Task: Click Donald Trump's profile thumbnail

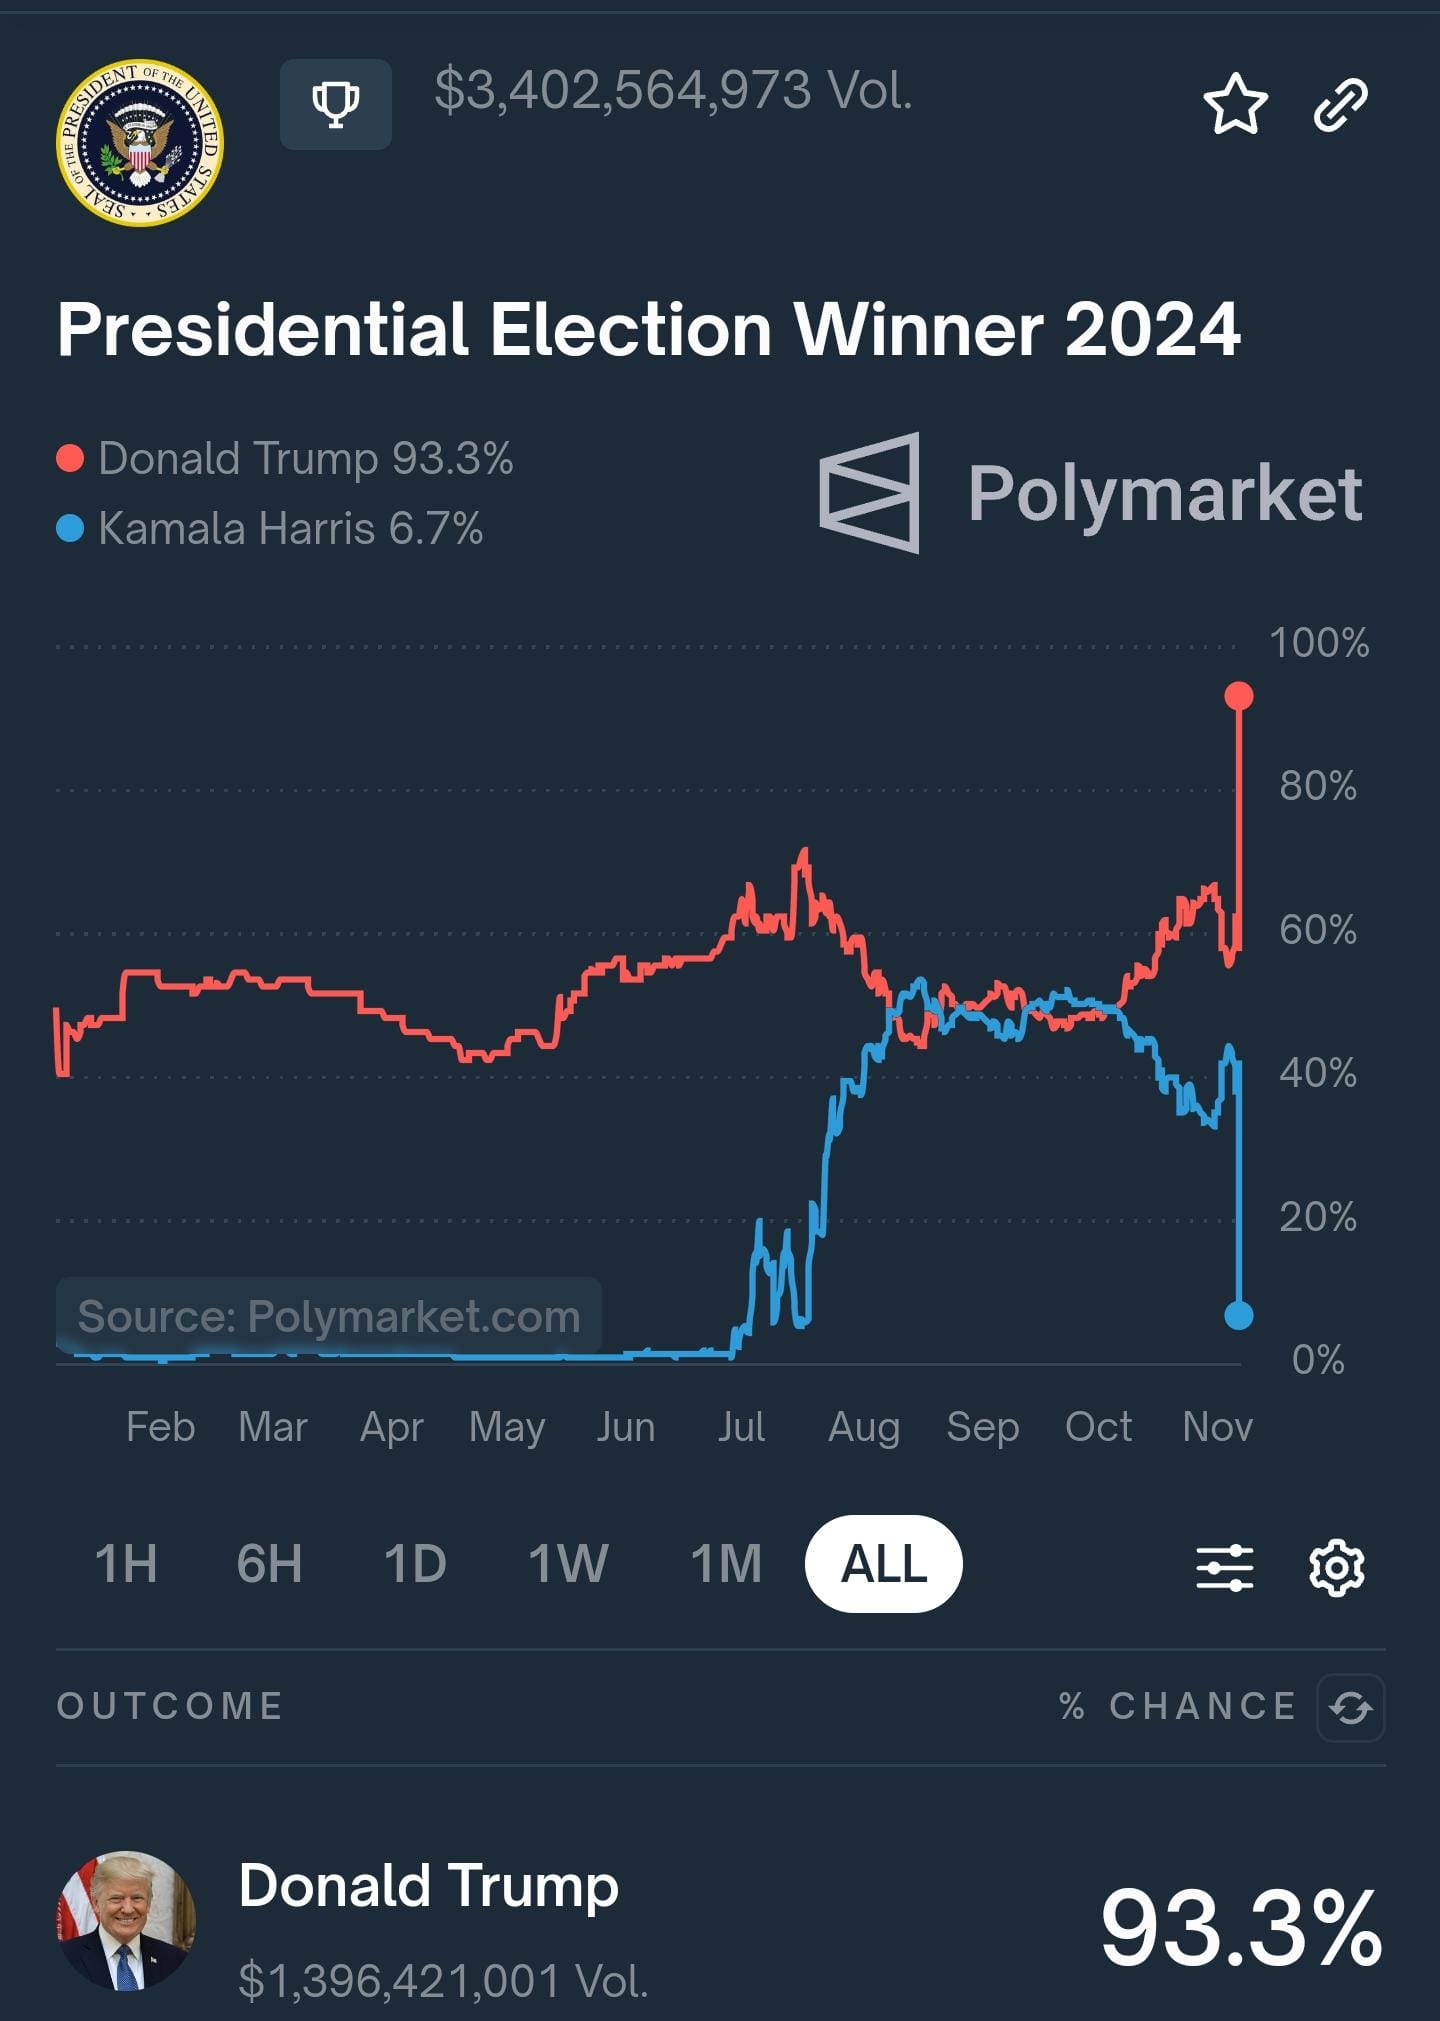Action: pyautogui.click(x=126, y=1921)
